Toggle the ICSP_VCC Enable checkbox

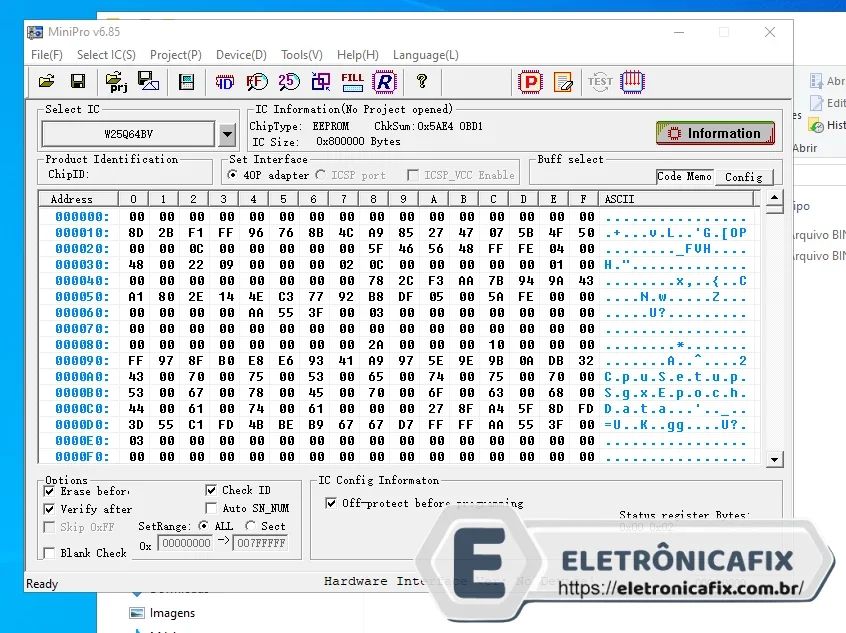click(x=413, y=175)
